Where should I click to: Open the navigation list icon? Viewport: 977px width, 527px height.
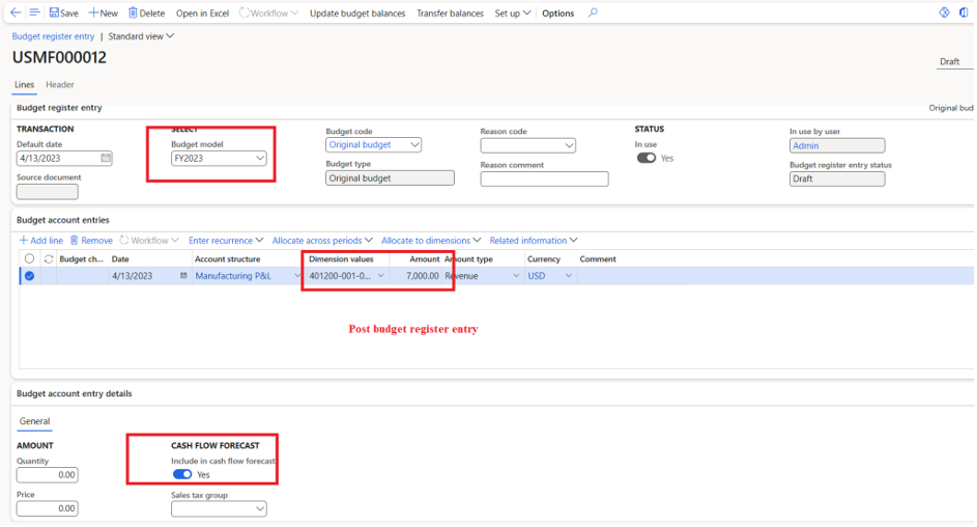(34, 13)
